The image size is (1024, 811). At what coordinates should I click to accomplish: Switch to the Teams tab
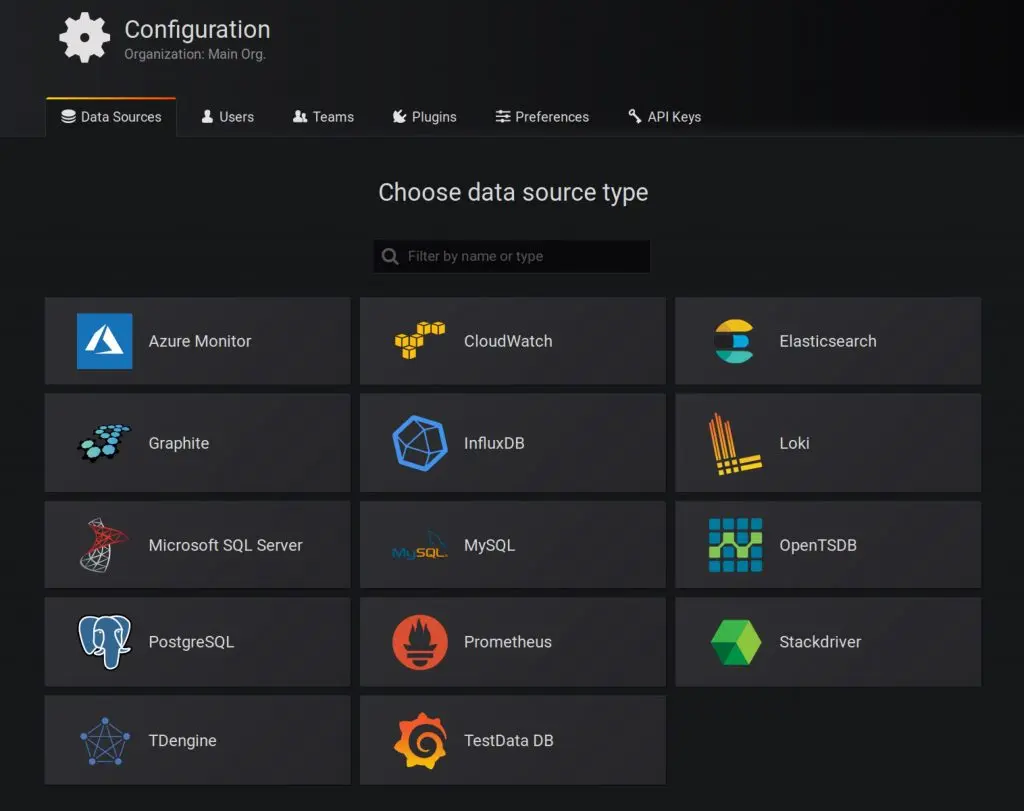coord(323,117)
